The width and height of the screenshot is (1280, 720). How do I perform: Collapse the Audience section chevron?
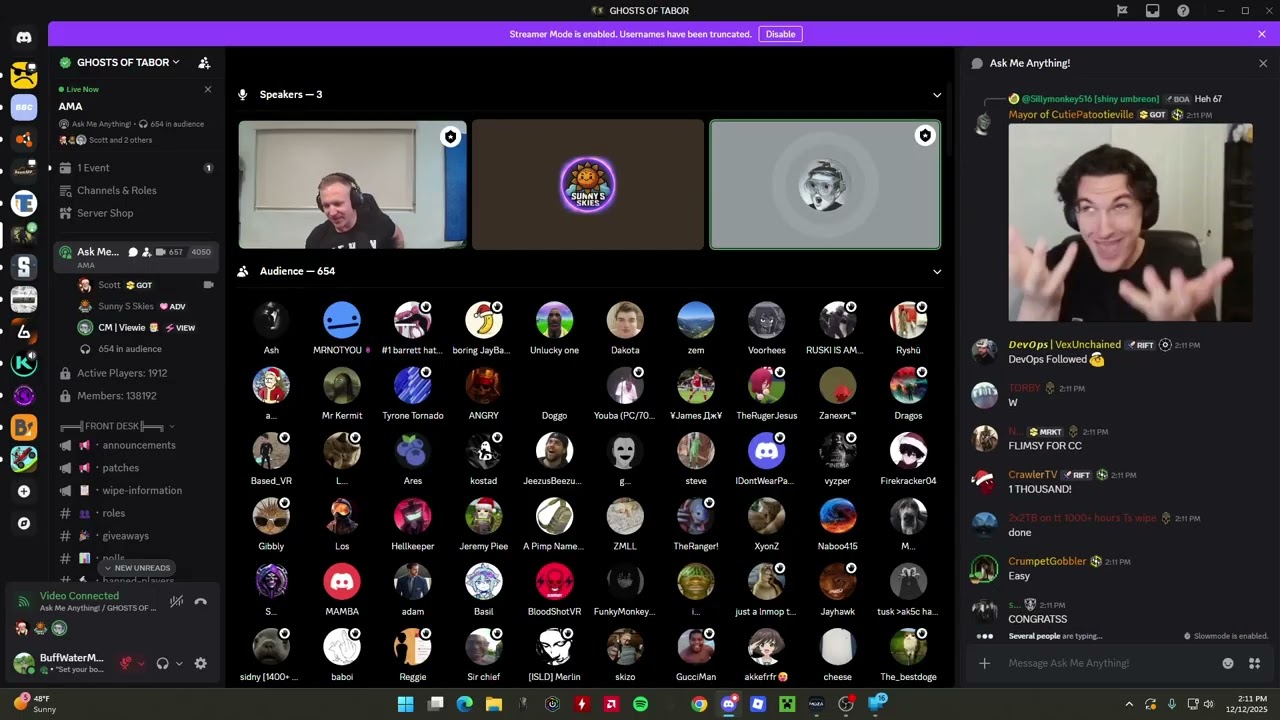tap(937, 271)
